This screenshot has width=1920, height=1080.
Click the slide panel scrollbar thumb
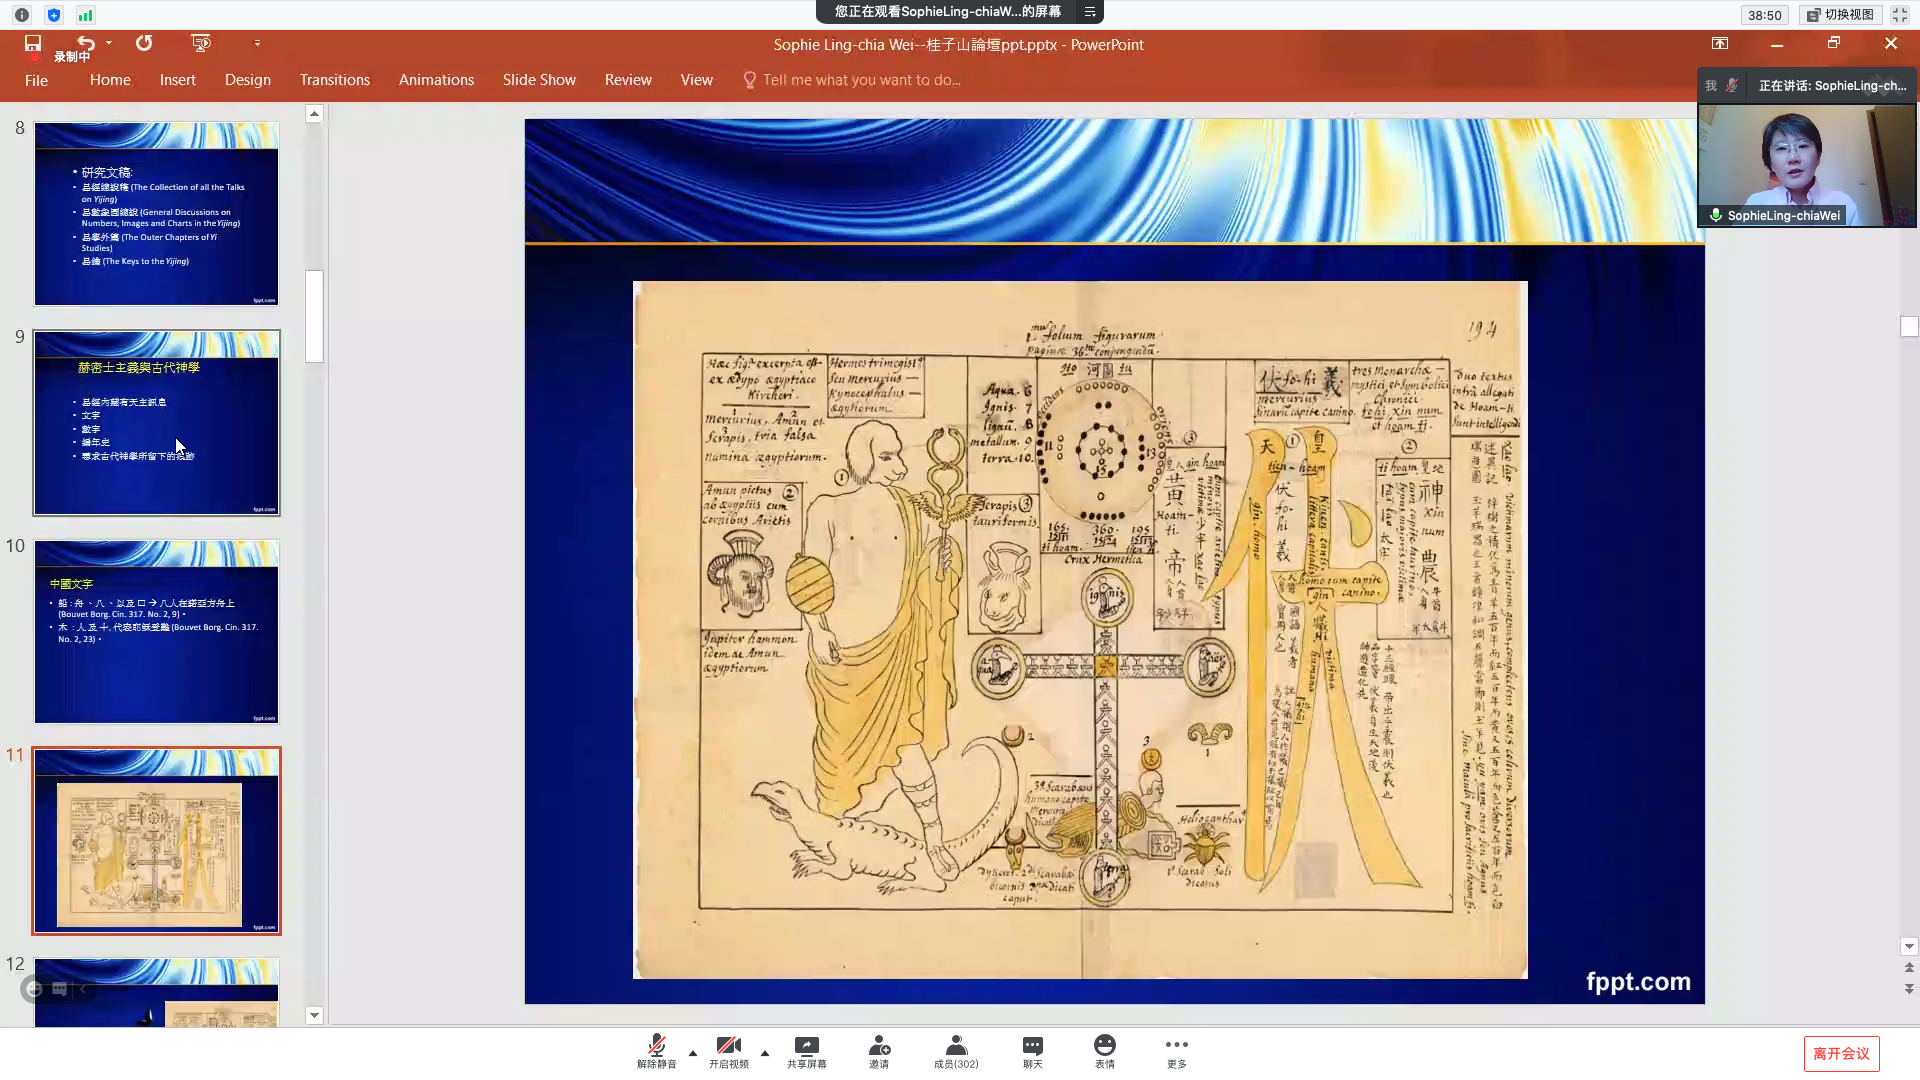click(314, 316)
